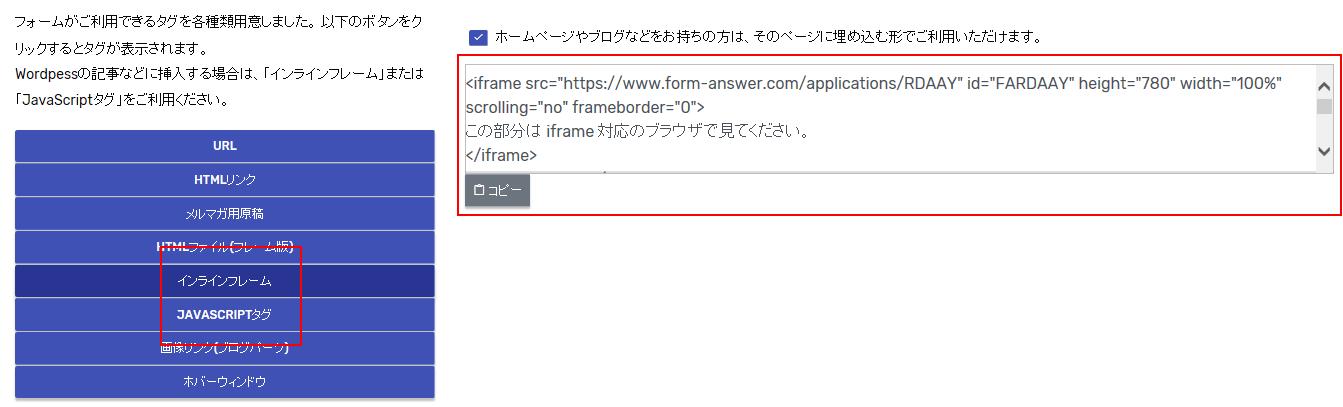Click the scrollbar thumb in the code box
Image resolution: width=1343 pixels, height=407 pixels.
[x=1324, y=106]
